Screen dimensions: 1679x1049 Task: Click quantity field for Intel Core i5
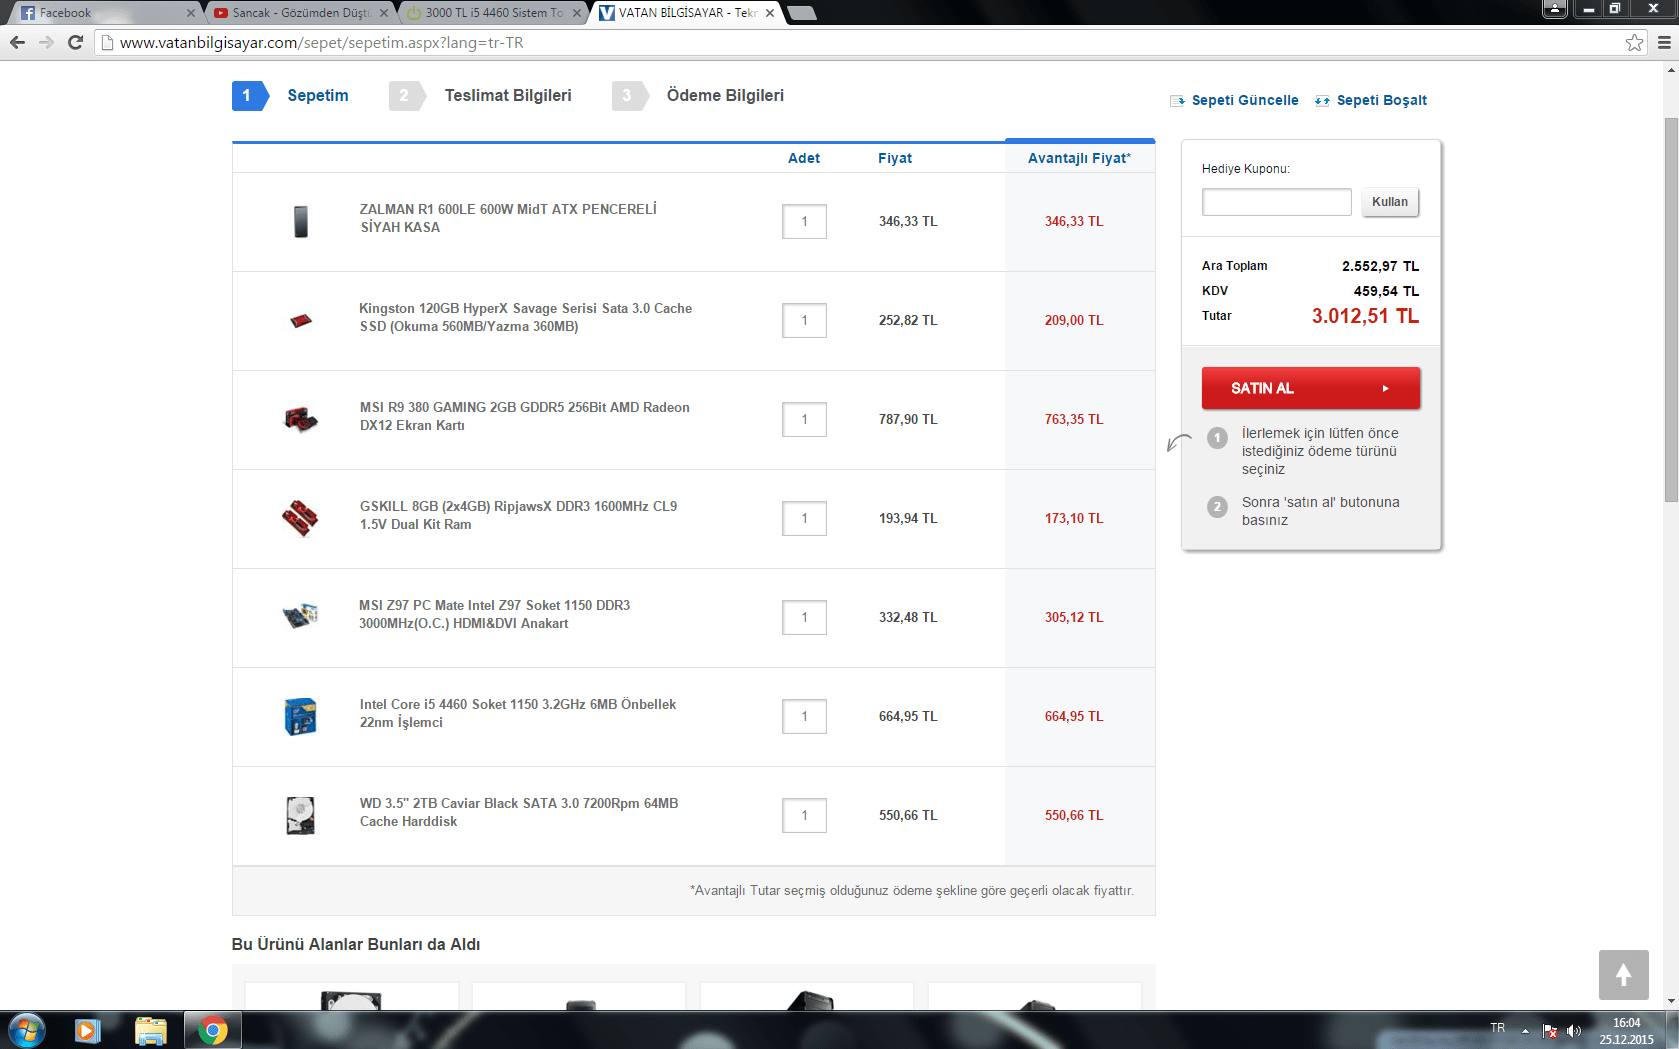coord(804,716)
